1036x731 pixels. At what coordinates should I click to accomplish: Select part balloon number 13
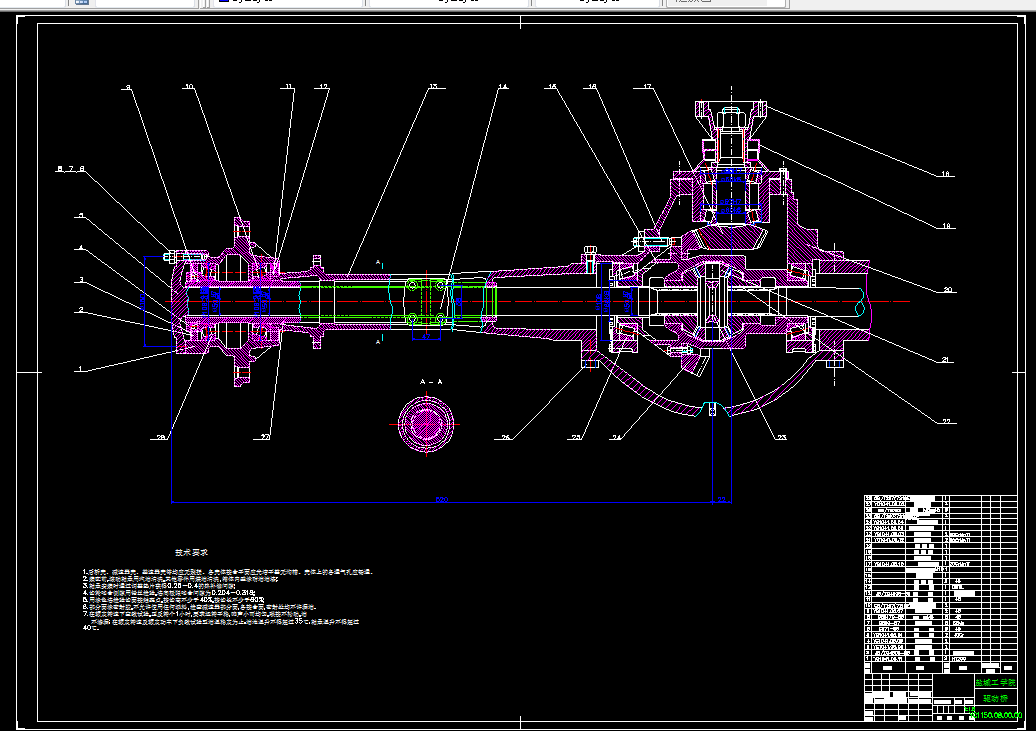coord(433,87)
